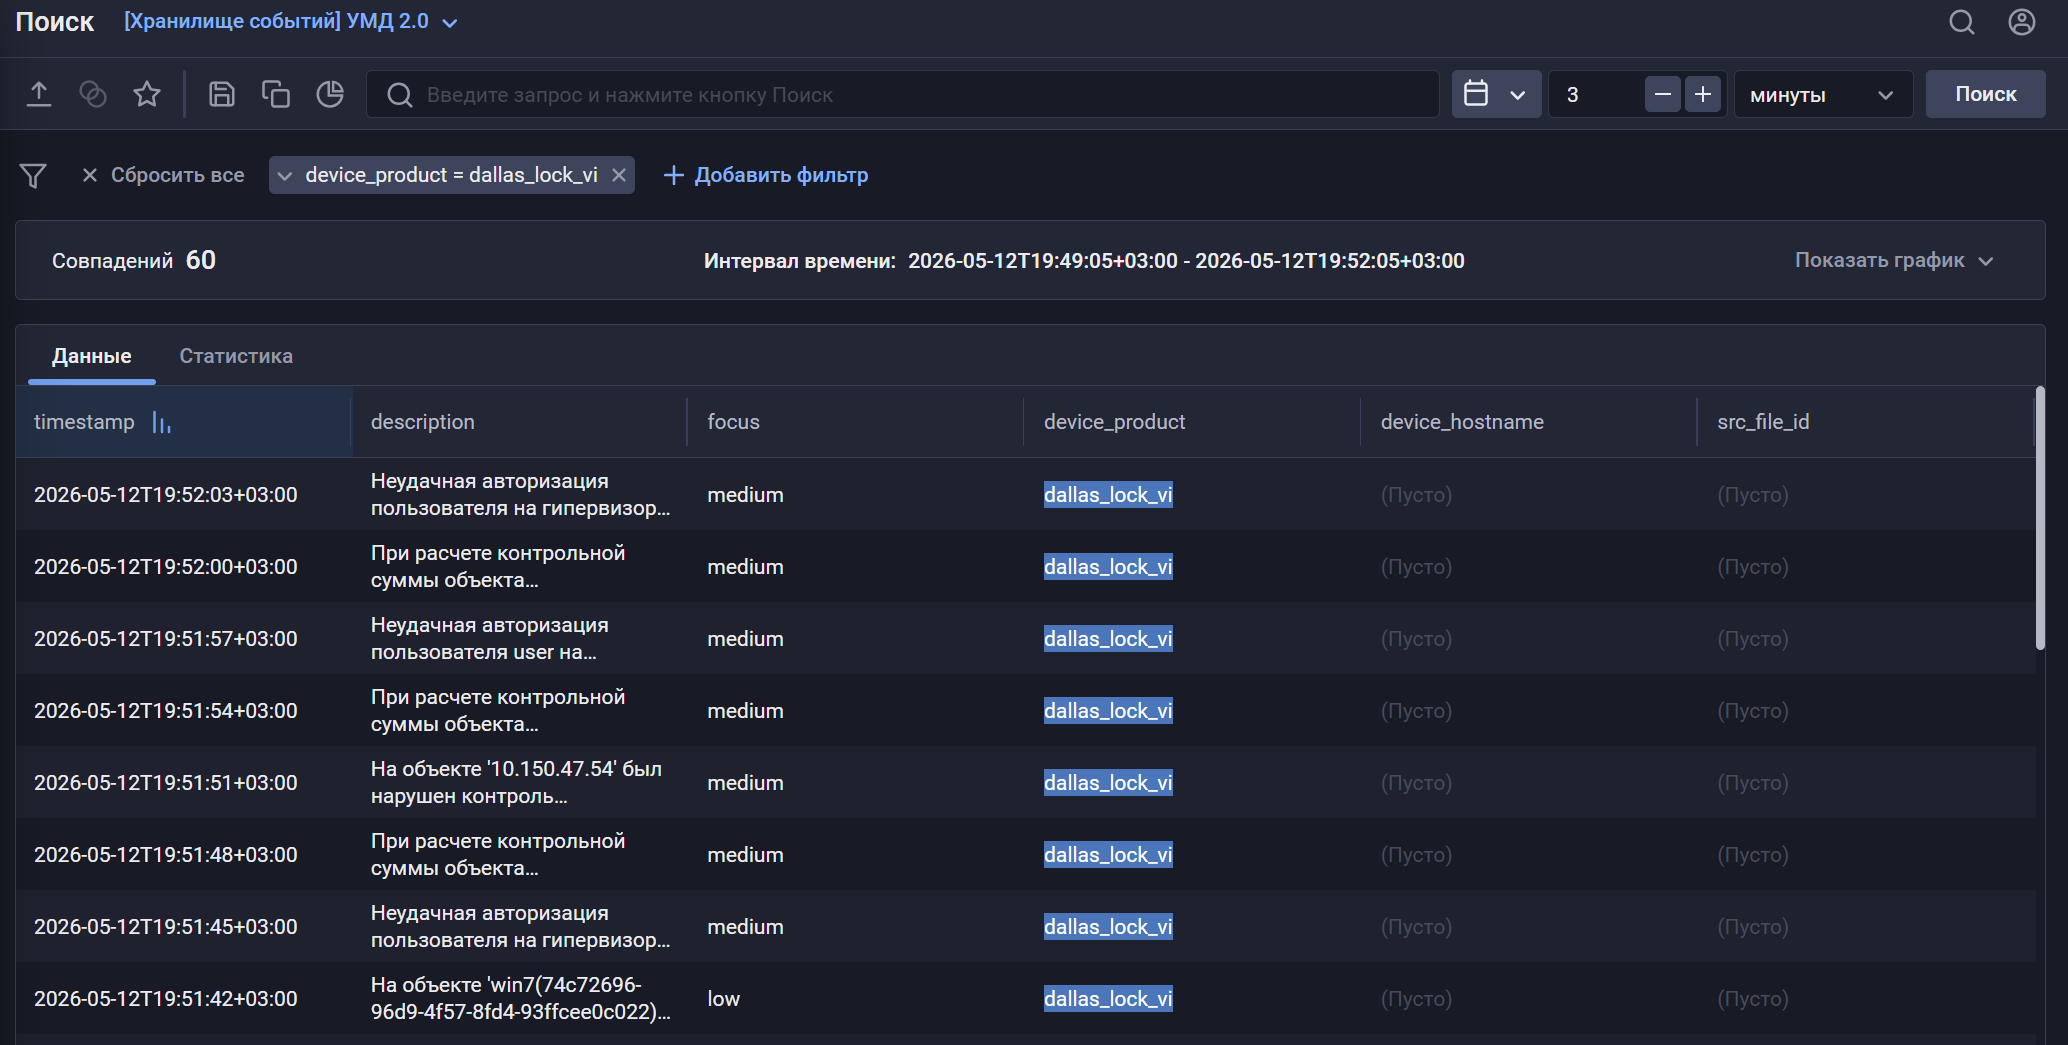Expand Показать график section
Screen dimensions: 2068x1045
click(1894, 260)
